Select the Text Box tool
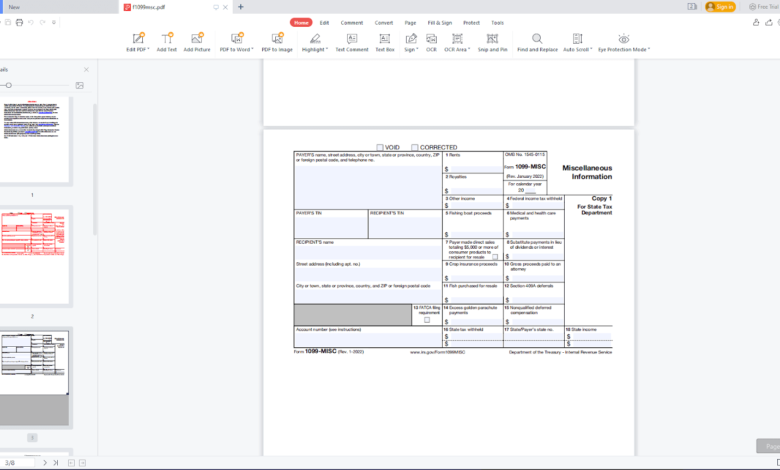The width and height of the screenshot is (780, 470). (x=385, y=42)
